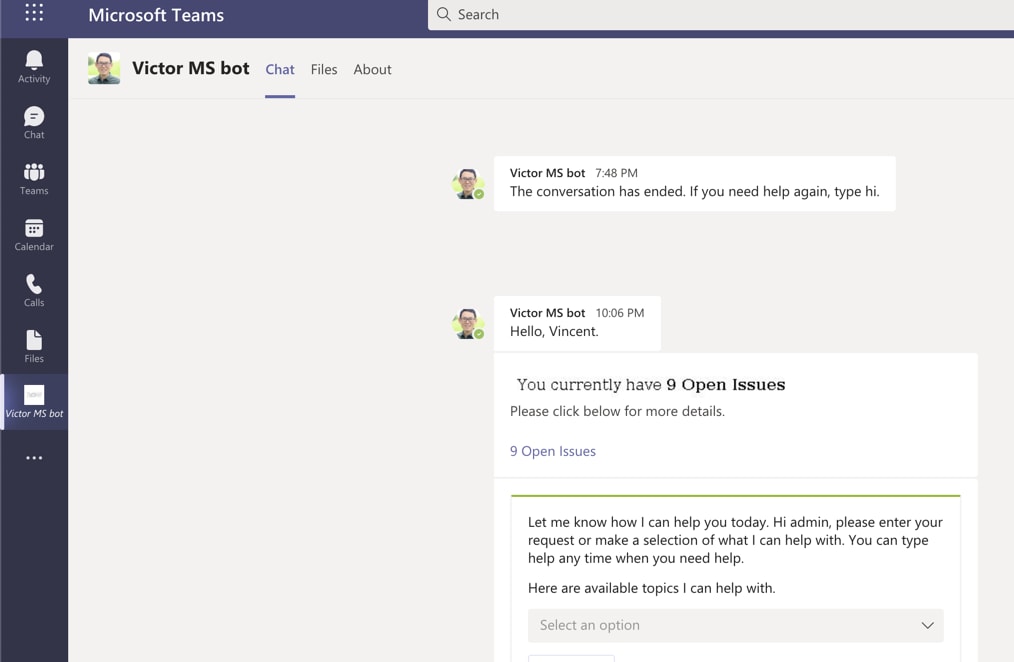
Task: Expand the topic chooser chevron
Action: pyautogui.click(x=927, y=625)
